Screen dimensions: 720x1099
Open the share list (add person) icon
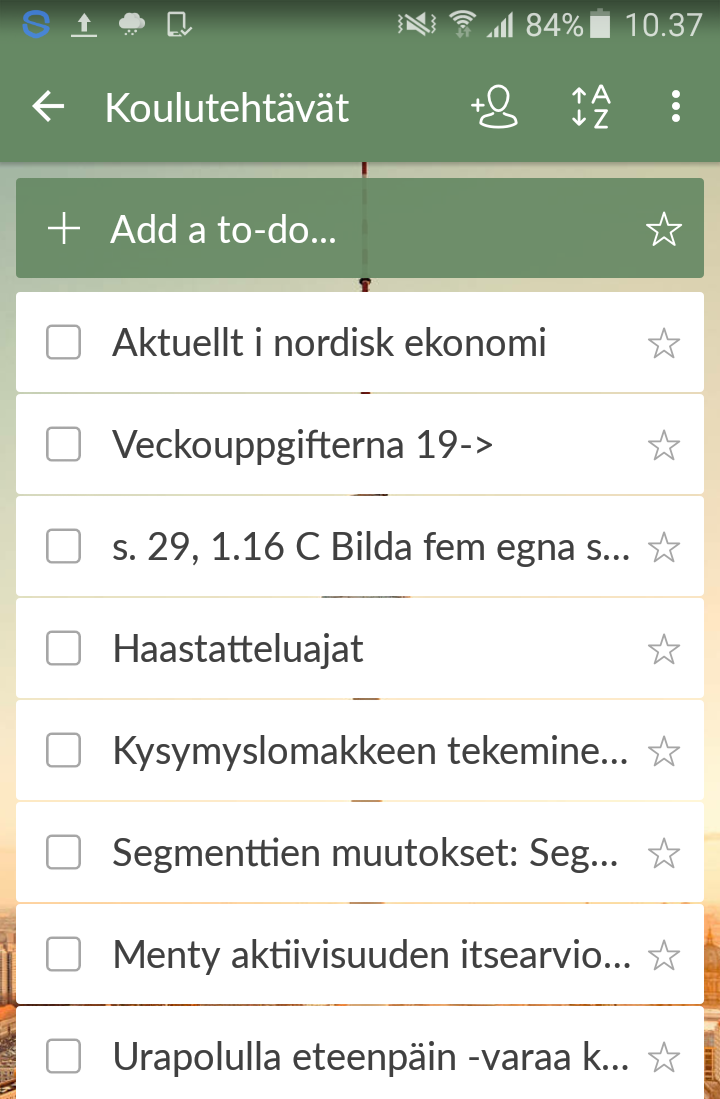coord(495,108)
